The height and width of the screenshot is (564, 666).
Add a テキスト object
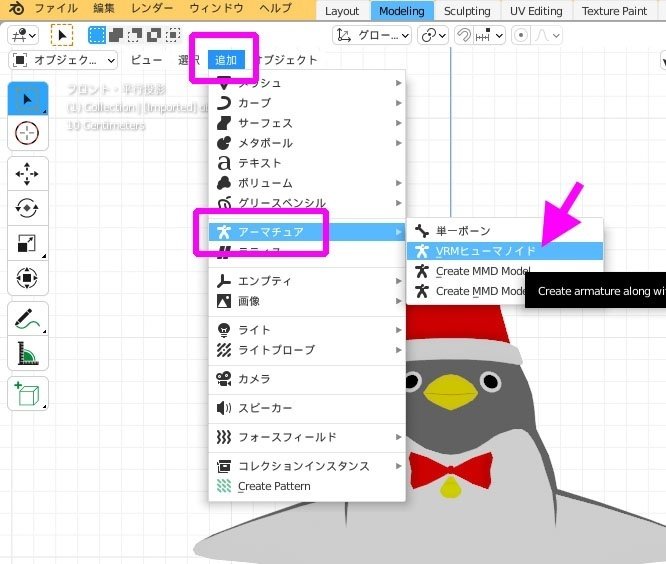pos(307,163)
